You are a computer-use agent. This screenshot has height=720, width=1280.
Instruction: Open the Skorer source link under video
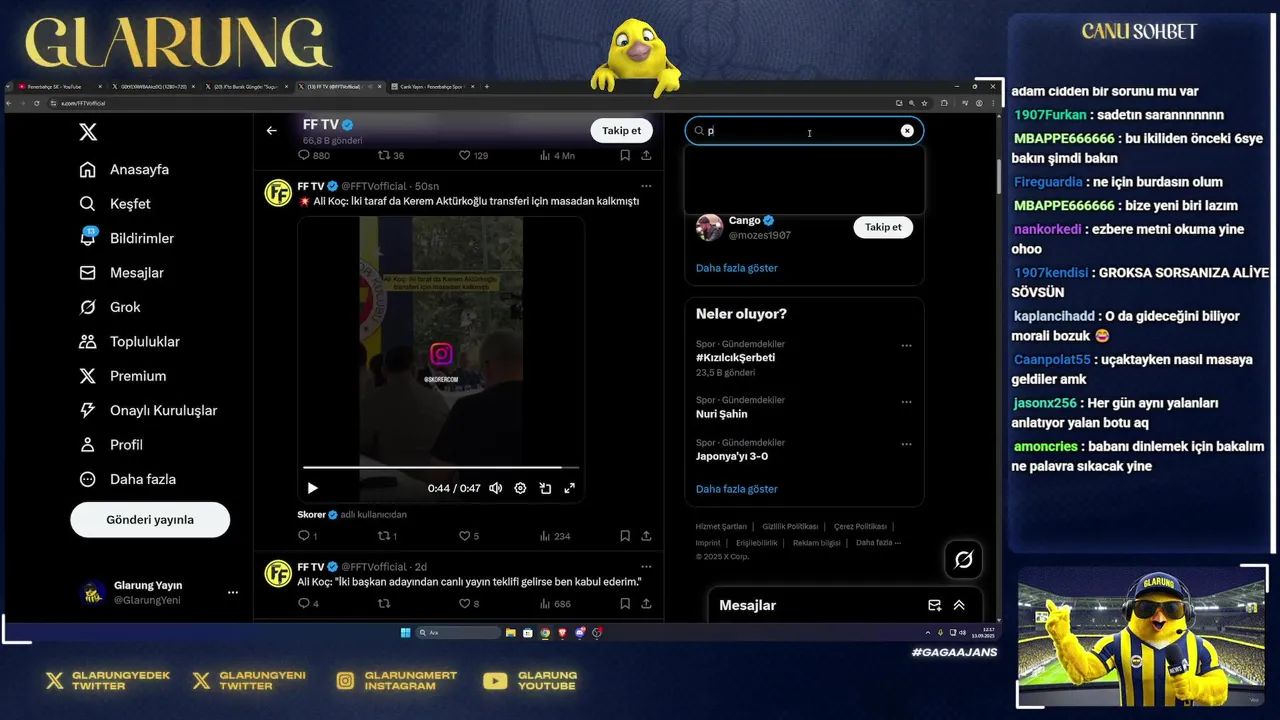(x=312, y=514)
